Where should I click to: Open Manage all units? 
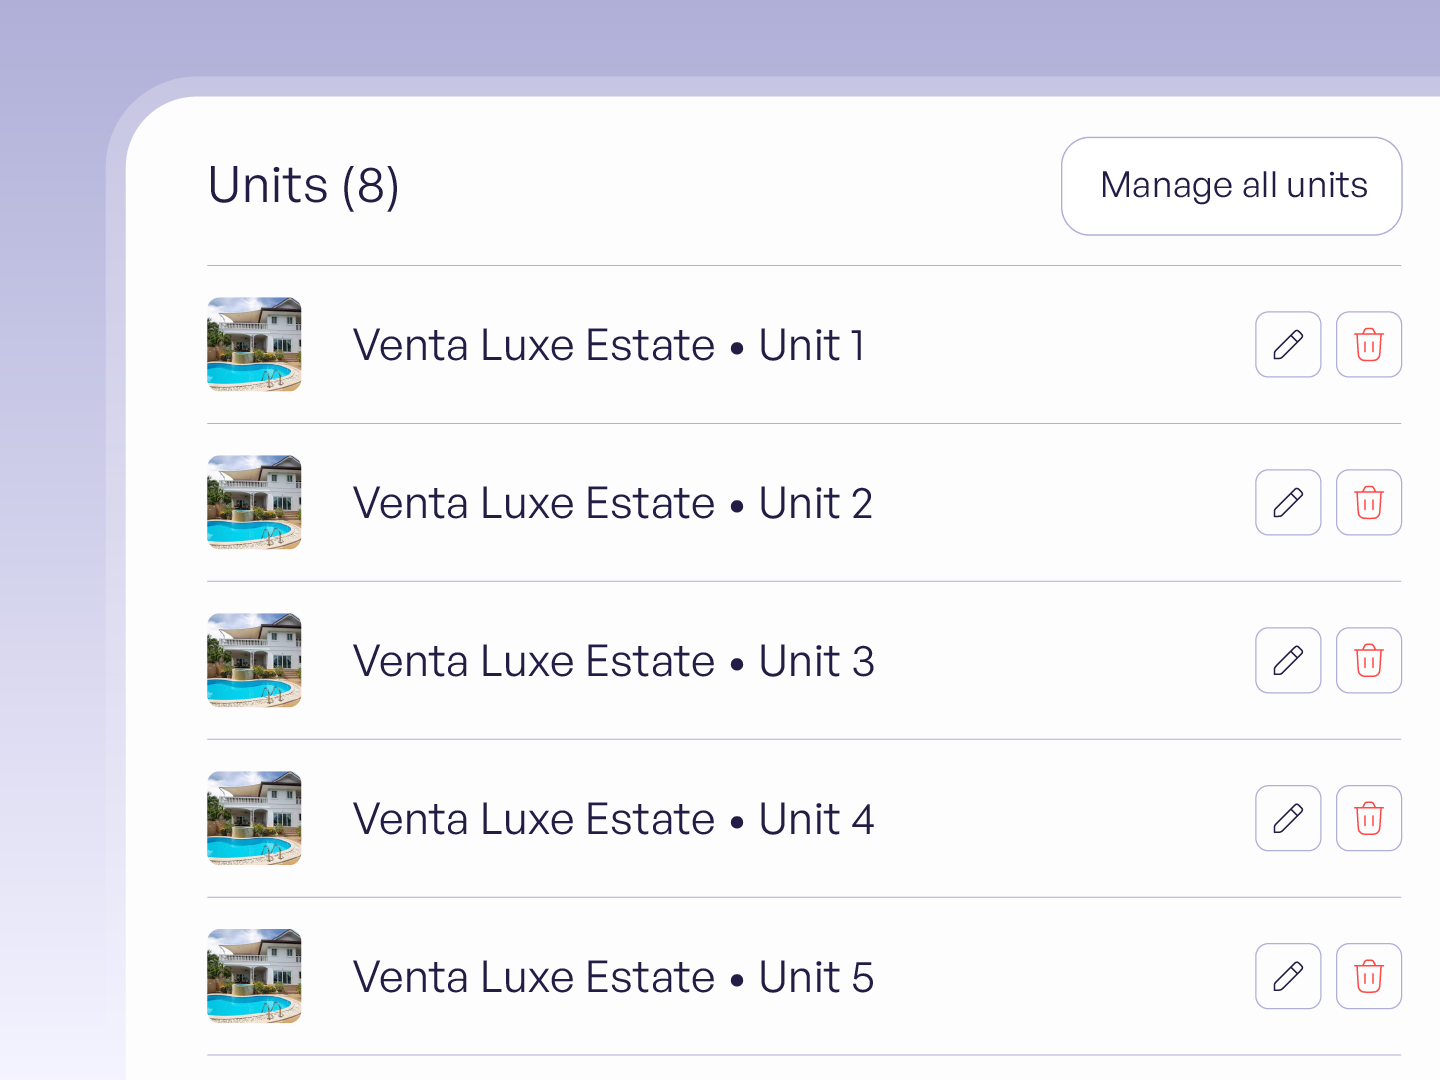1232,186
